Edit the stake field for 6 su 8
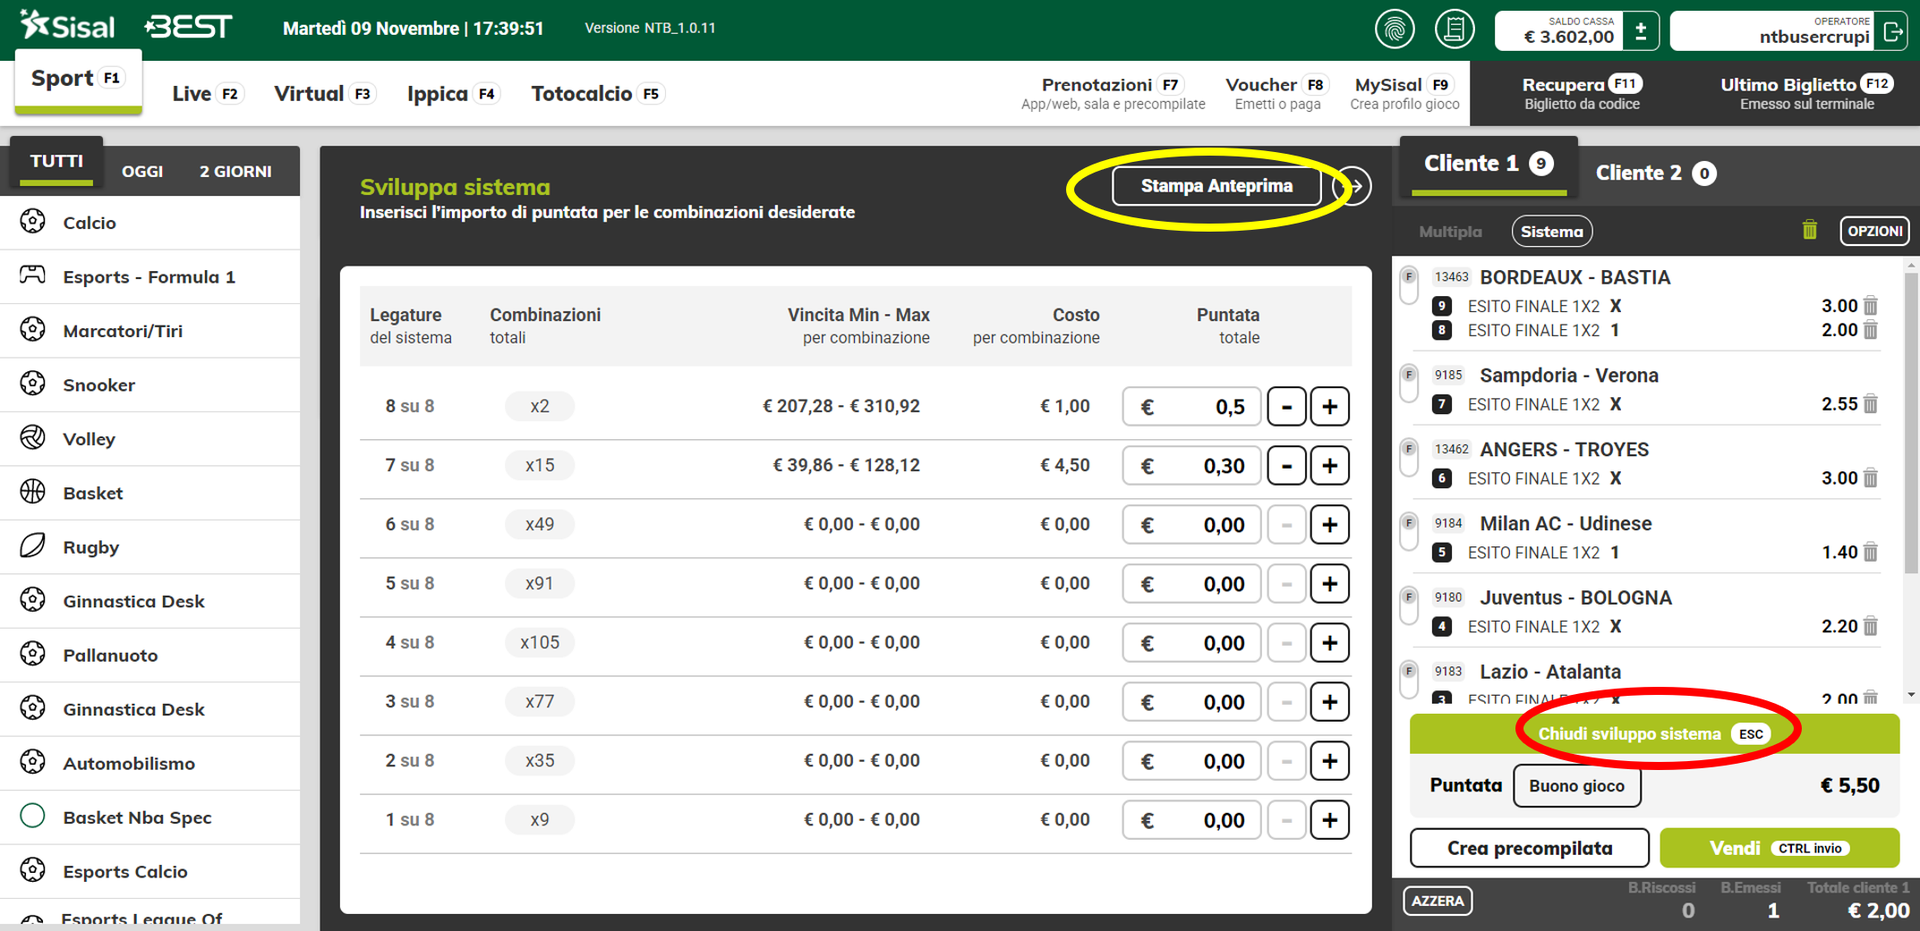Viewport: 1920px width, 931px height. [x=1191, y=524]
